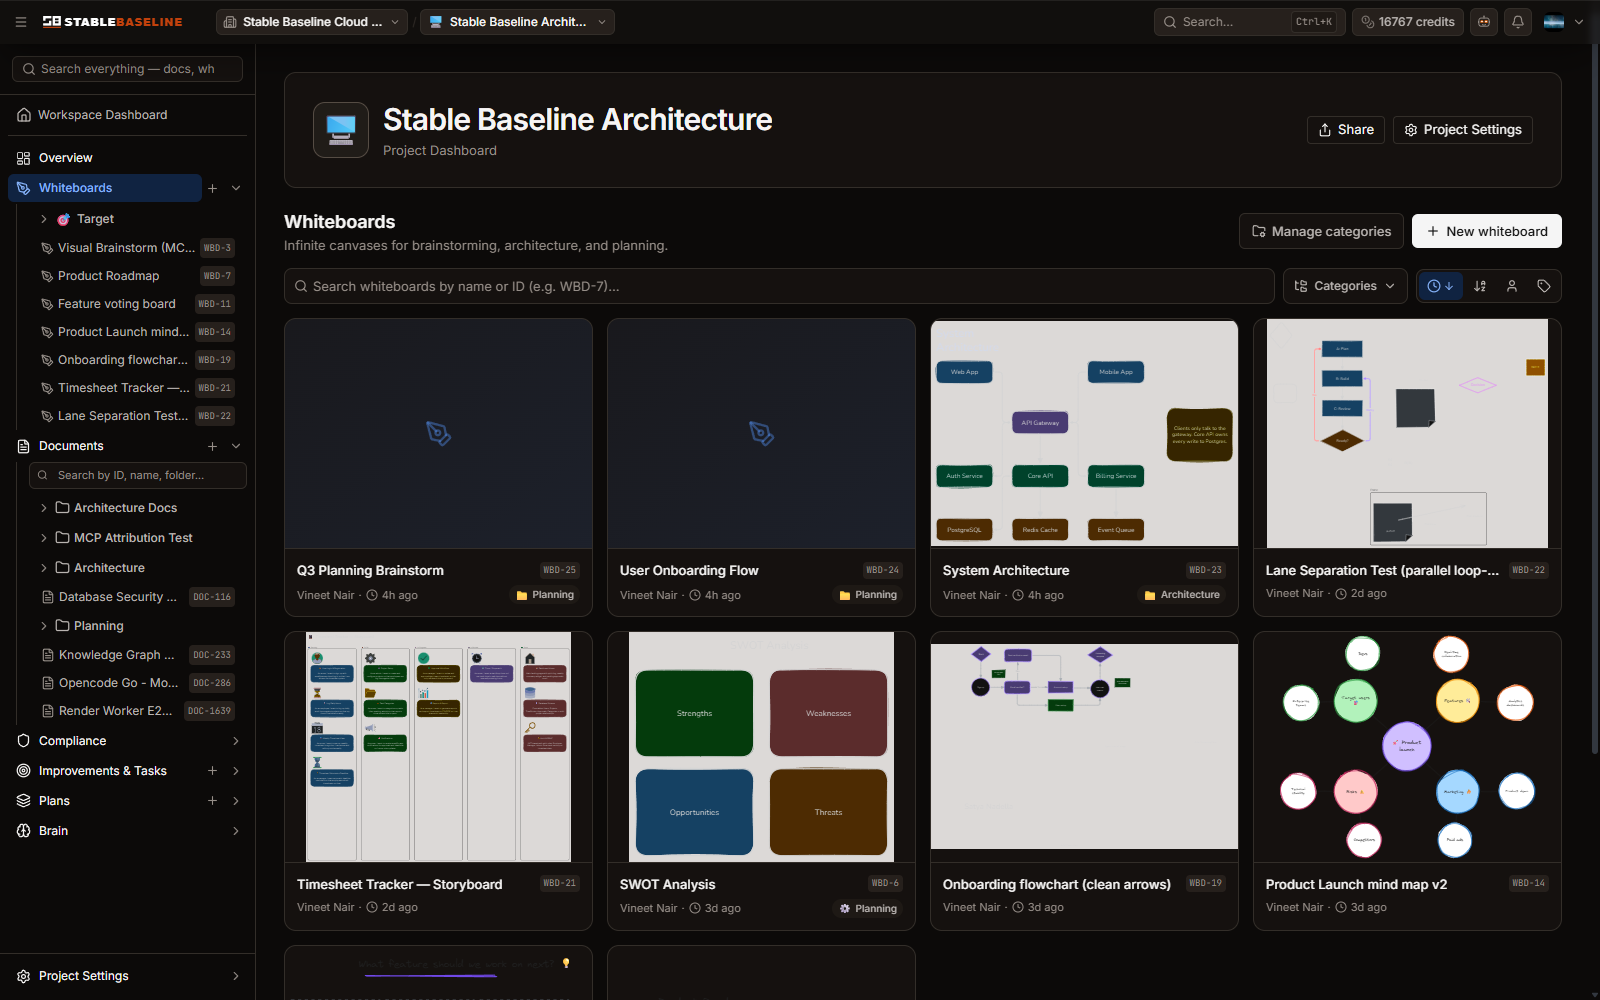Click the plus beside Plans
The image size is (1600, 1000).
pyautogui.click(x=212, y=801)
